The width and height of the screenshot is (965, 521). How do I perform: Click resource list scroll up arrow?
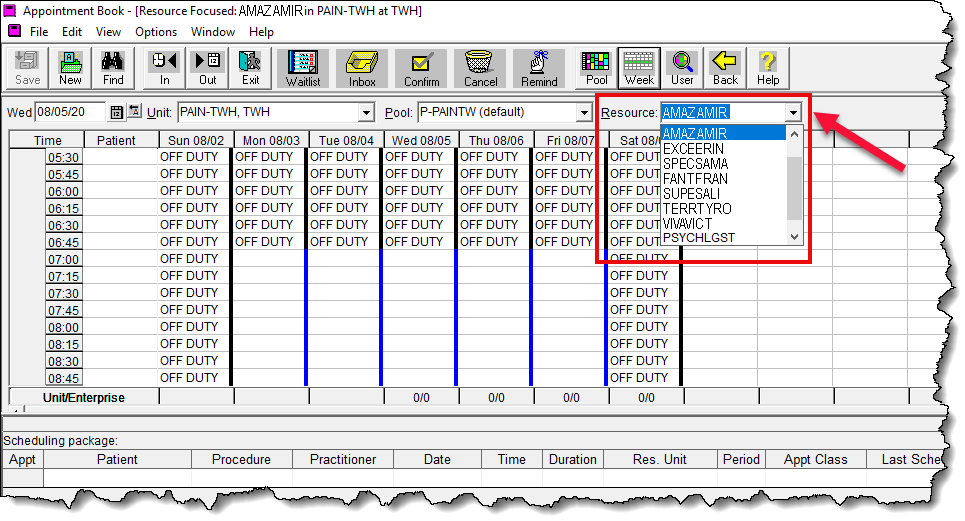tap(795, 133)
